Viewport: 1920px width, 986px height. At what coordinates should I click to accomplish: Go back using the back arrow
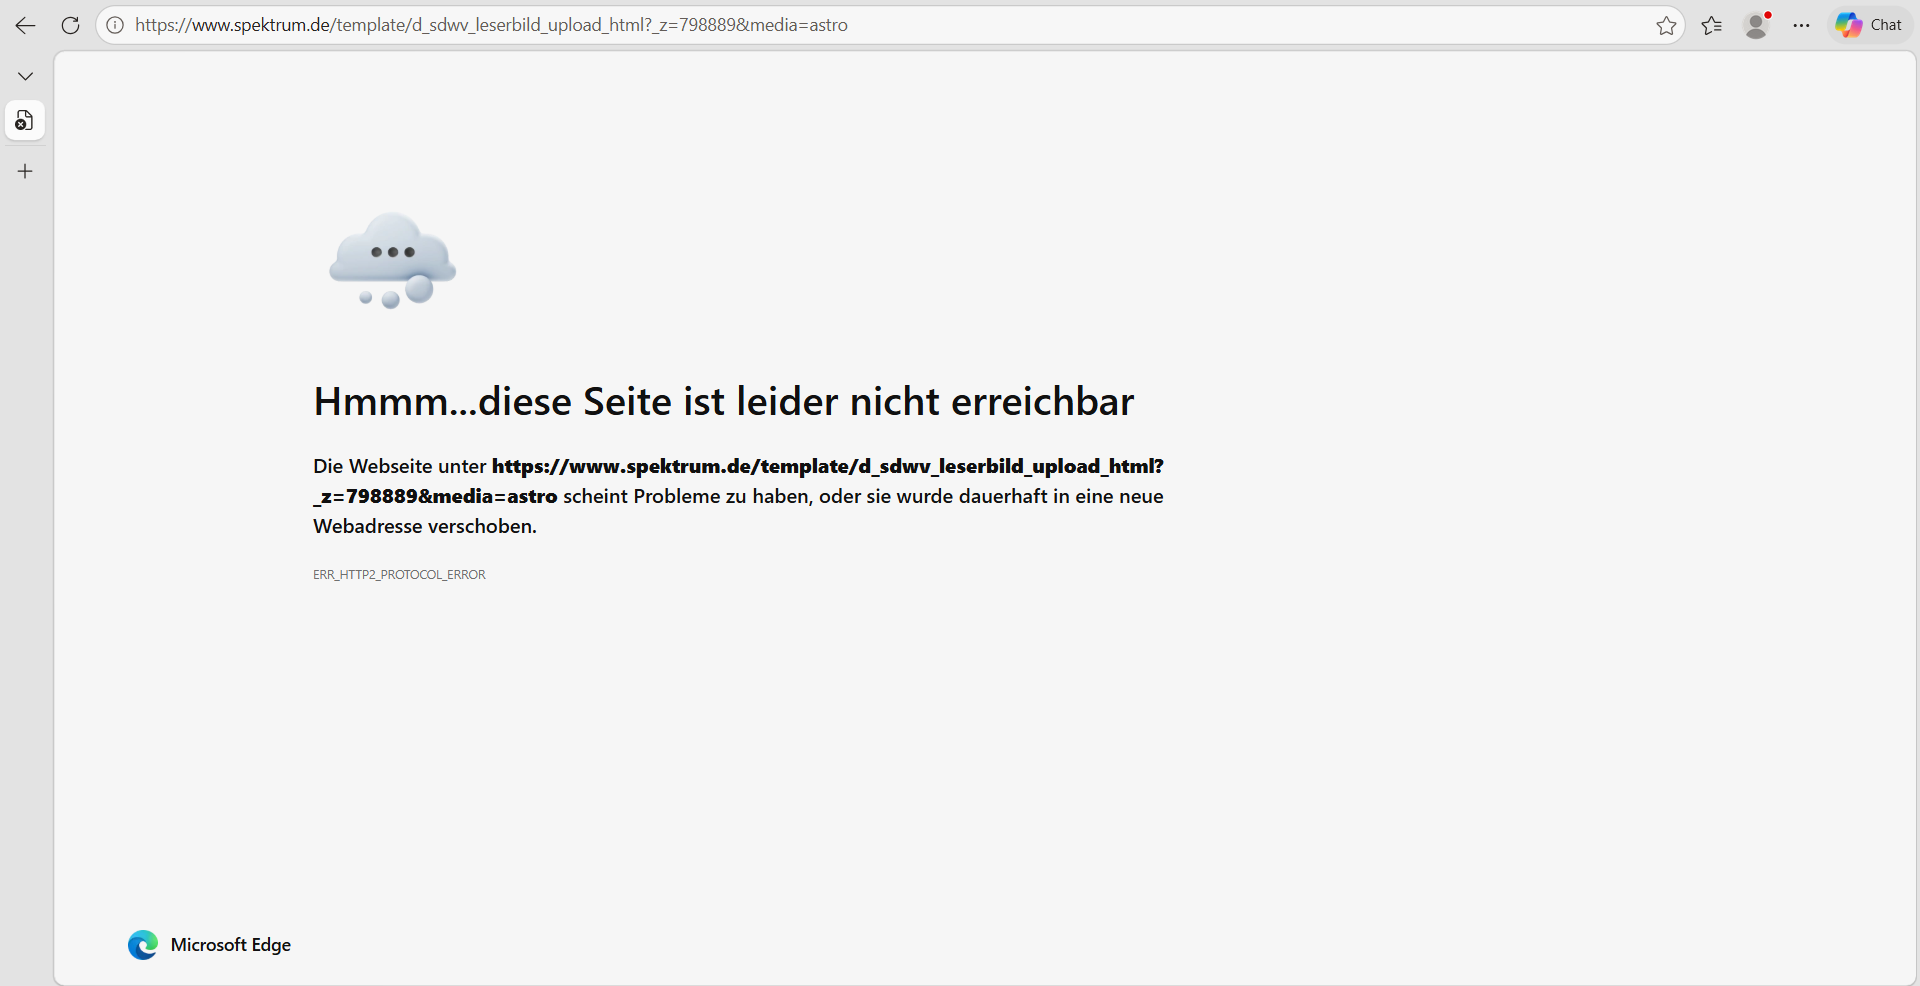coord(25,25)
